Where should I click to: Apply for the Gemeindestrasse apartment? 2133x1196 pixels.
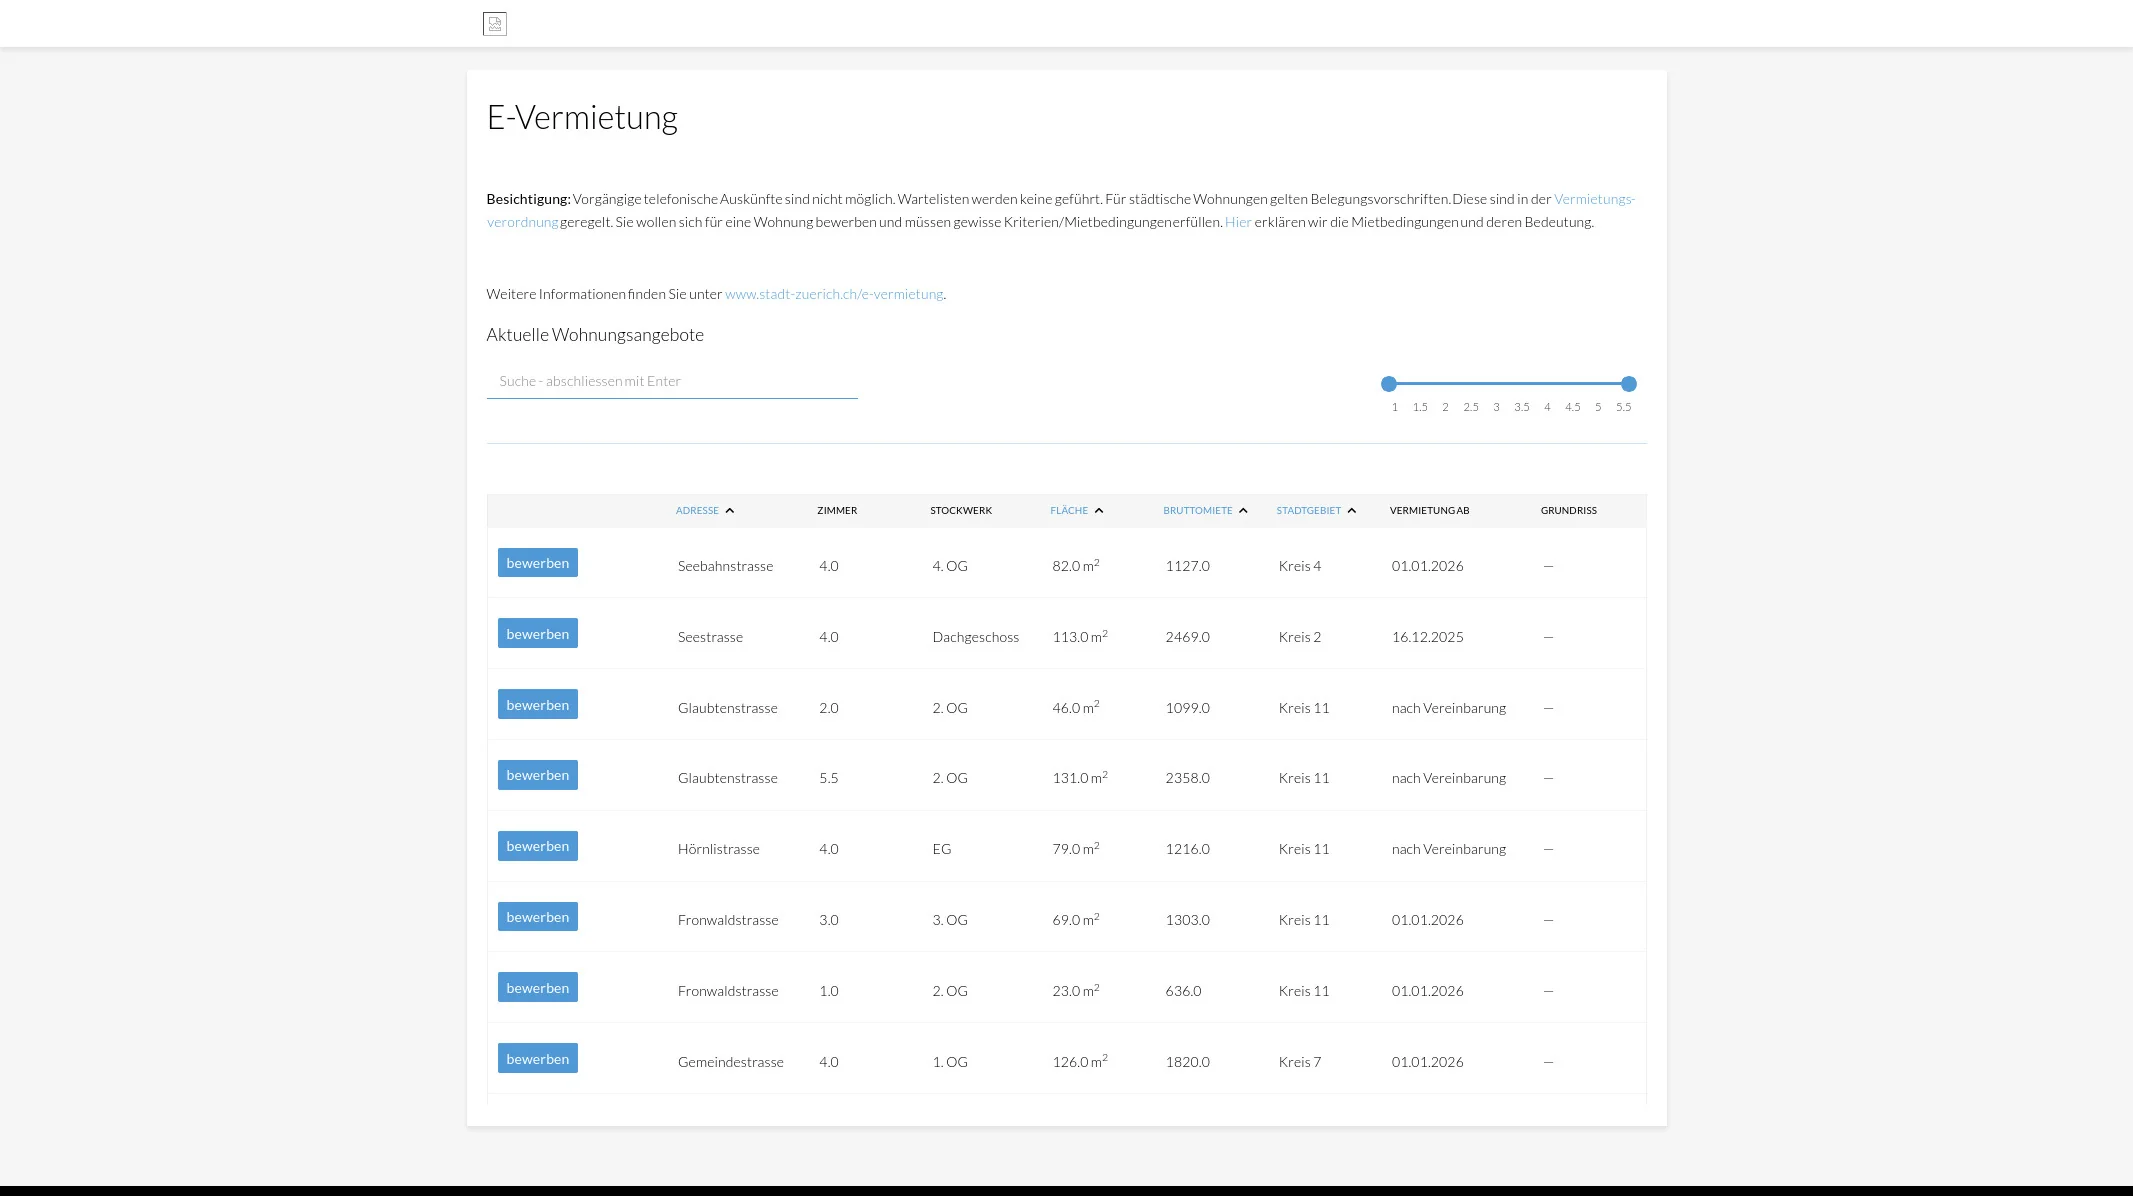pyautogui.click(x=537, y=1059)
